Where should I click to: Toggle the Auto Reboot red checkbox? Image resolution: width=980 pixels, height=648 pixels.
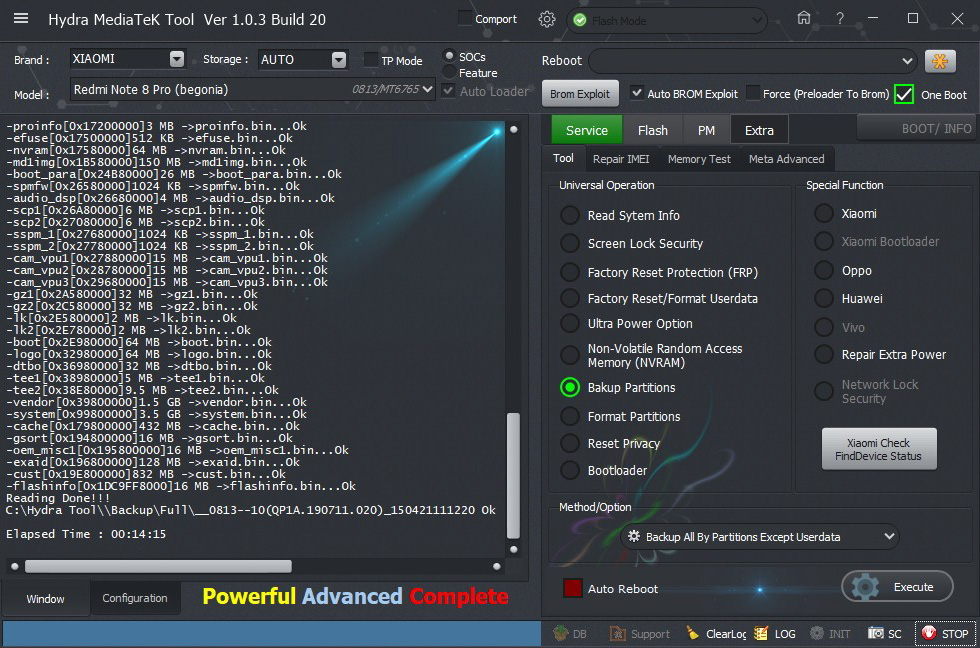pos(572,588)
